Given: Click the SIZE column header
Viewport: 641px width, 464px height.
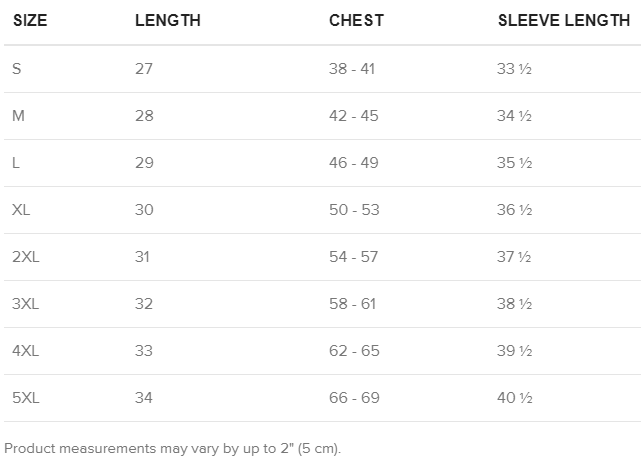Looking at the screenshot, I should 30,21.
